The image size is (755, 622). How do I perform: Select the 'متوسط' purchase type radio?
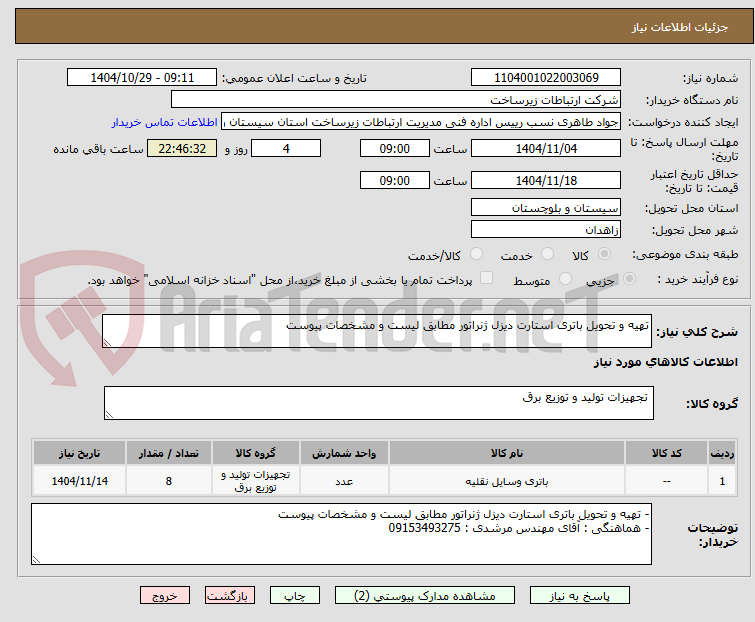coord(565,279)
